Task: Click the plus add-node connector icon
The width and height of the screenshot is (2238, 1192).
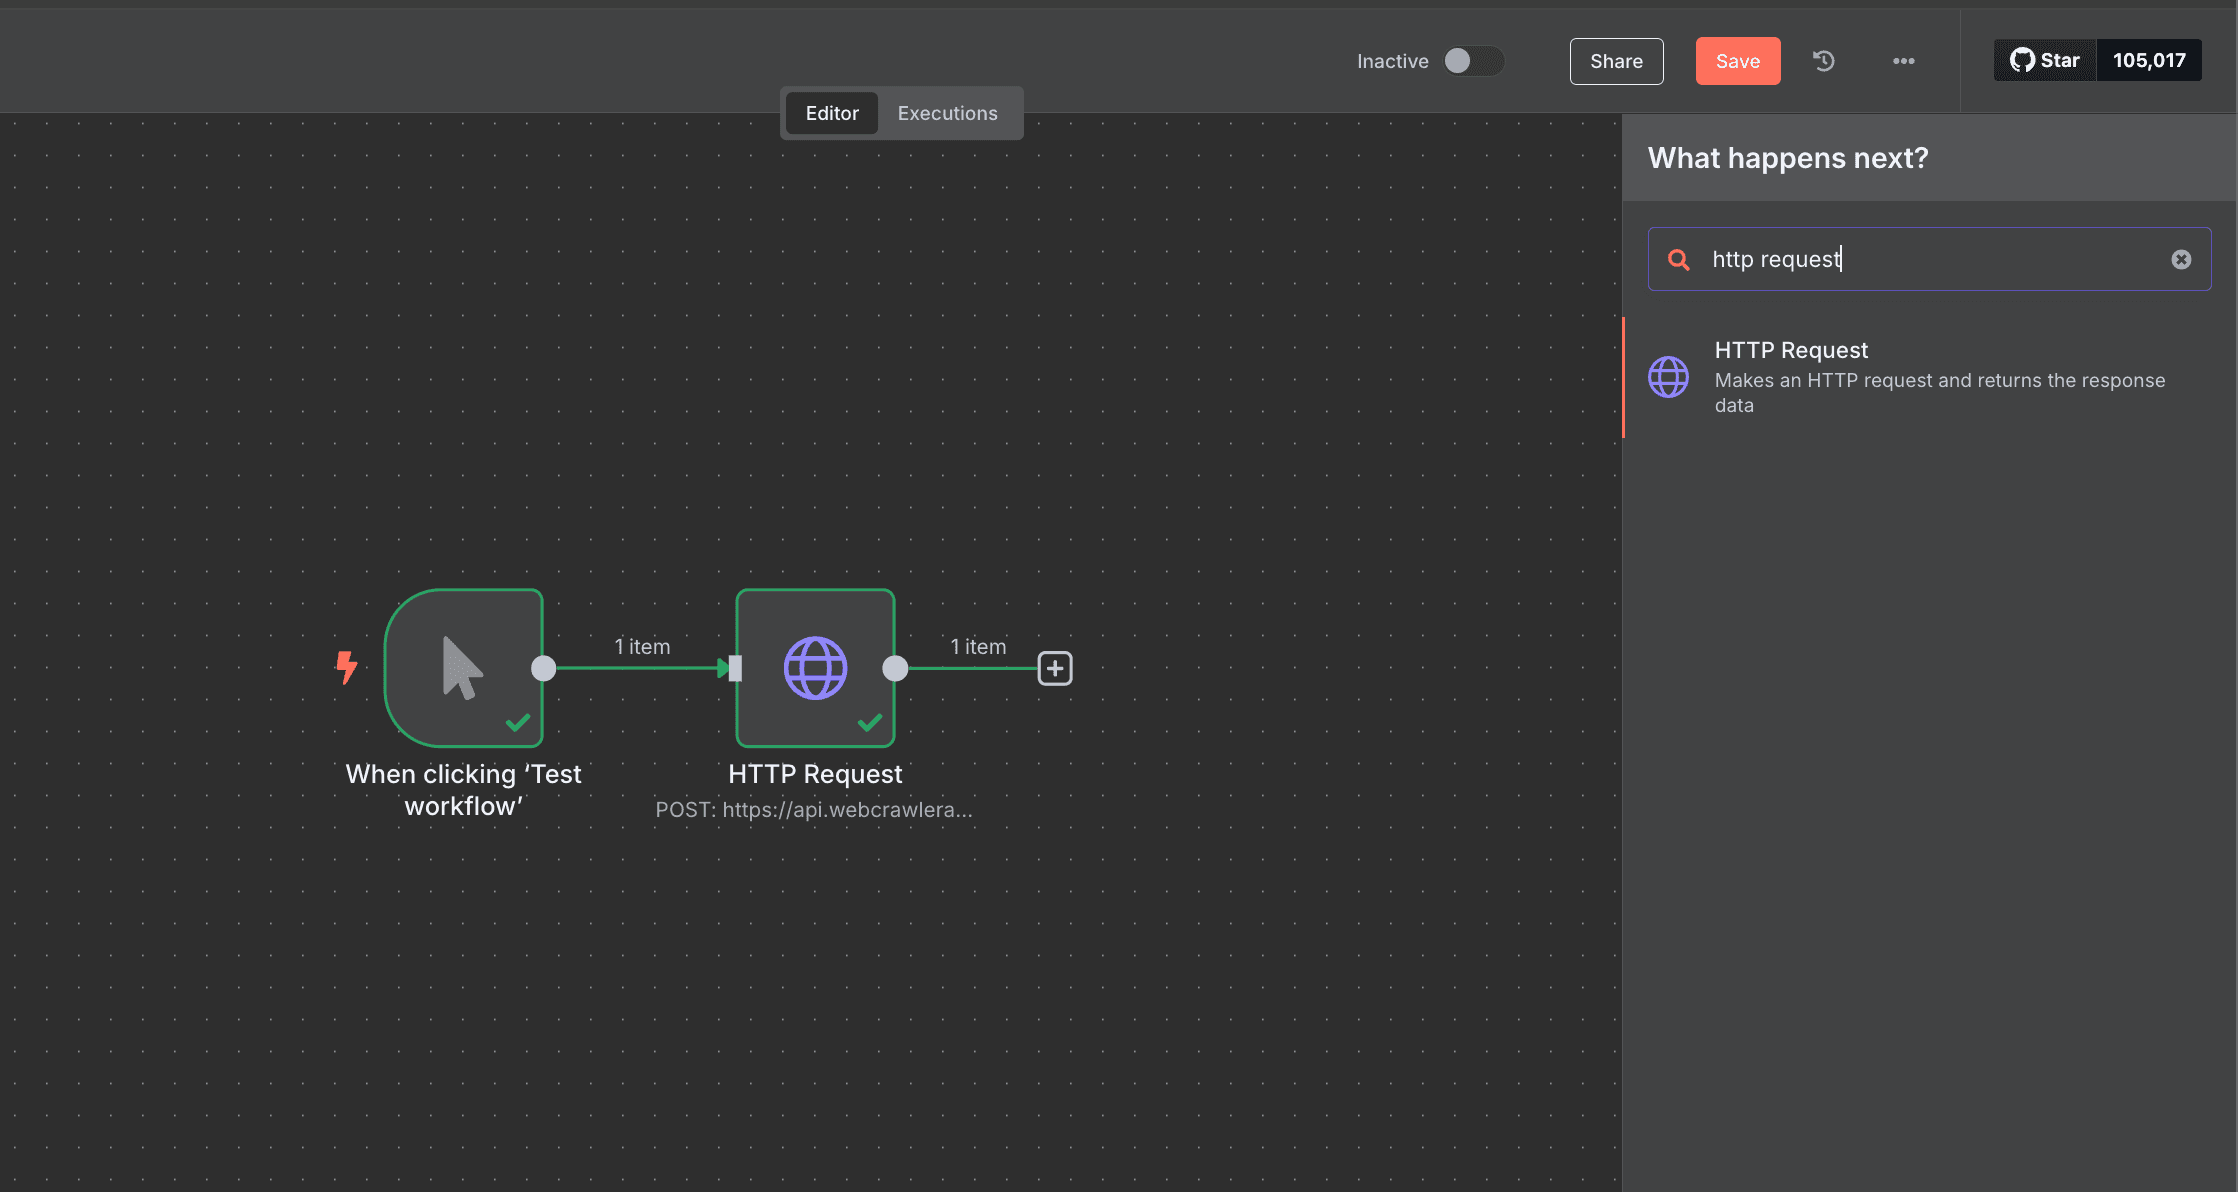Action: [x=1055, y=668]
